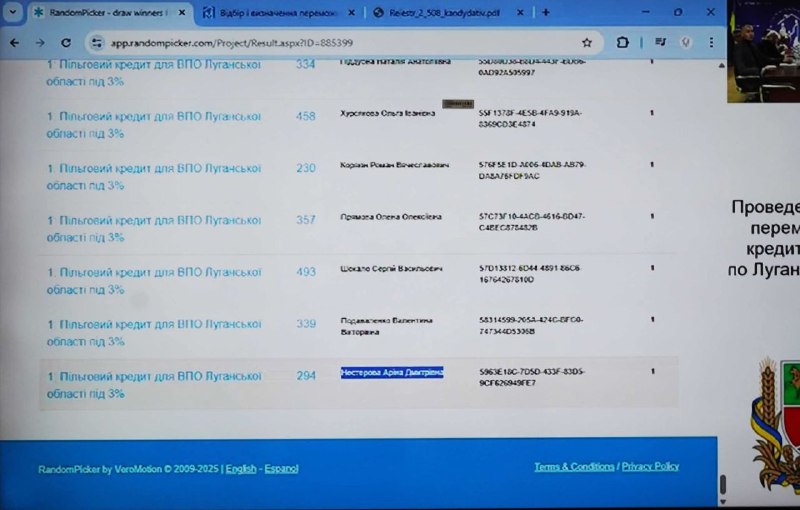Screen dimensions: 800x510
Task: Open the browser extensions puzzle icon
Action: pos(623,43)
